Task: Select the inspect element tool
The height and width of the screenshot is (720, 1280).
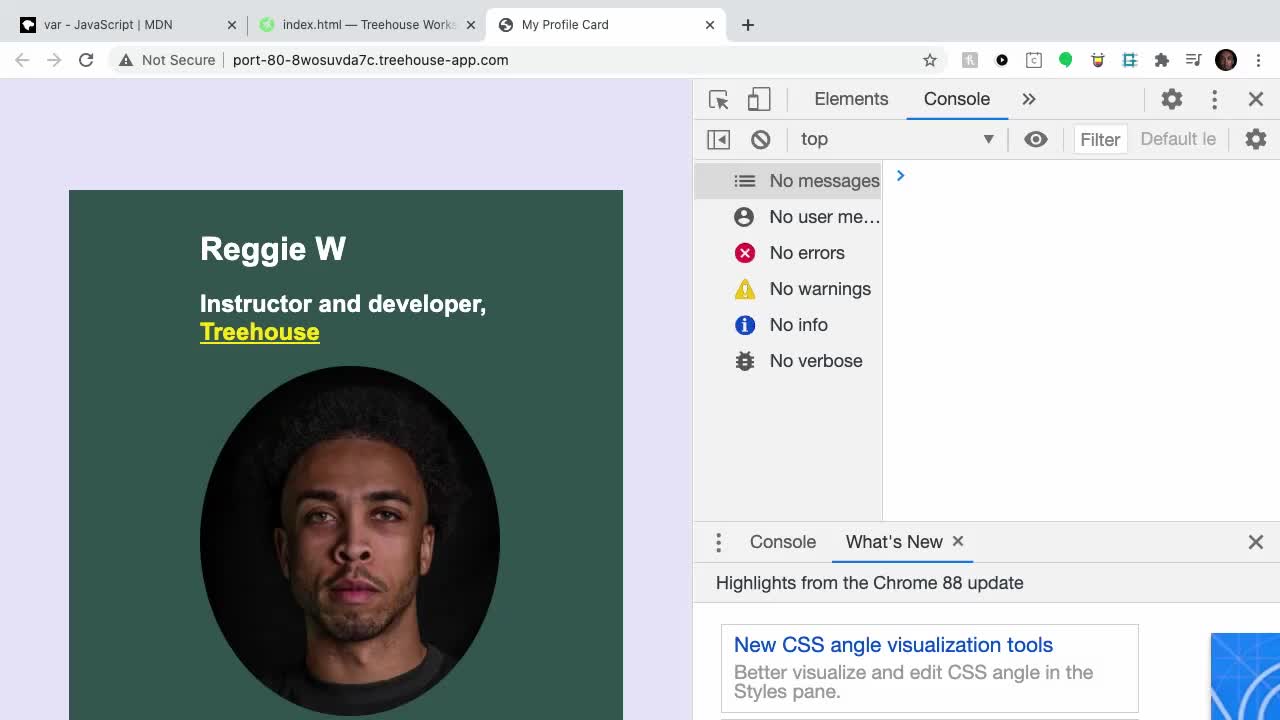Action: coord(717,99)
